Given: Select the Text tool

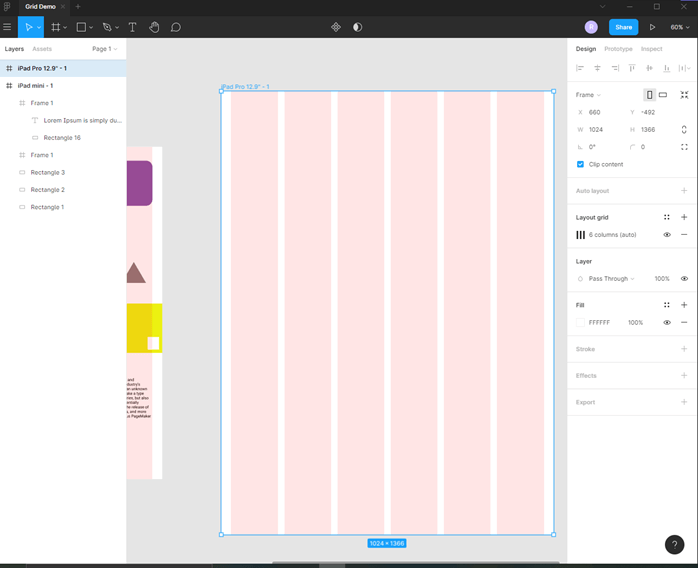Looking at the screenshot, I should tap(132, 27).
